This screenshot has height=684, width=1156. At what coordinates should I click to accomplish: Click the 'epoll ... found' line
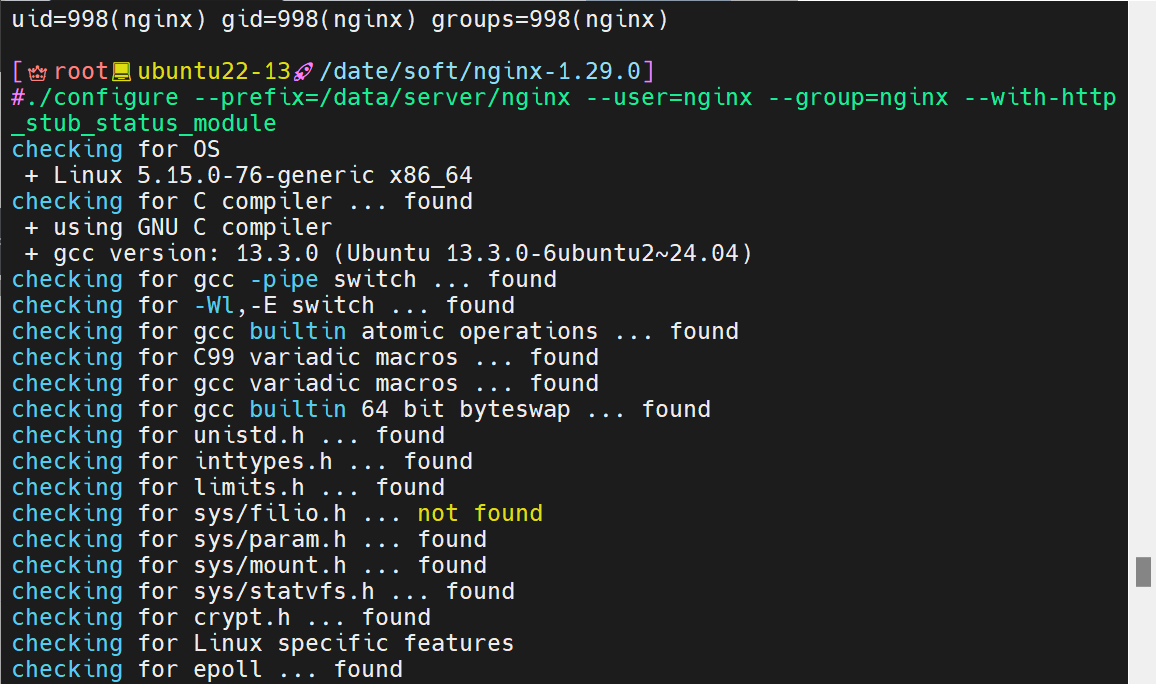click(206, 669)
